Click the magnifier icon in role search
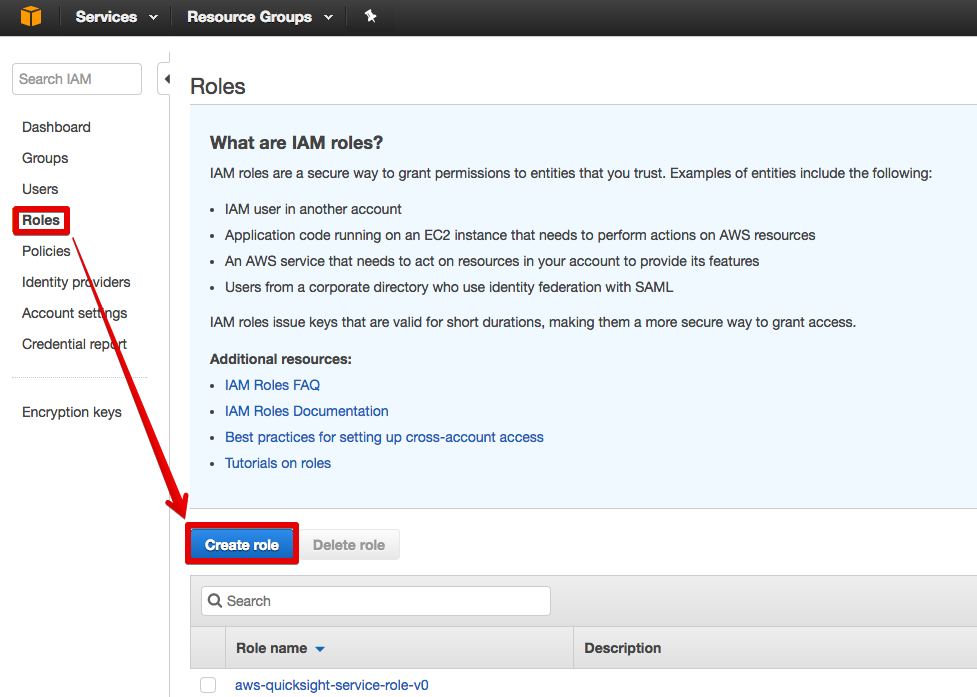The height and width of the screenshot is (697, 977). [215, 600]
